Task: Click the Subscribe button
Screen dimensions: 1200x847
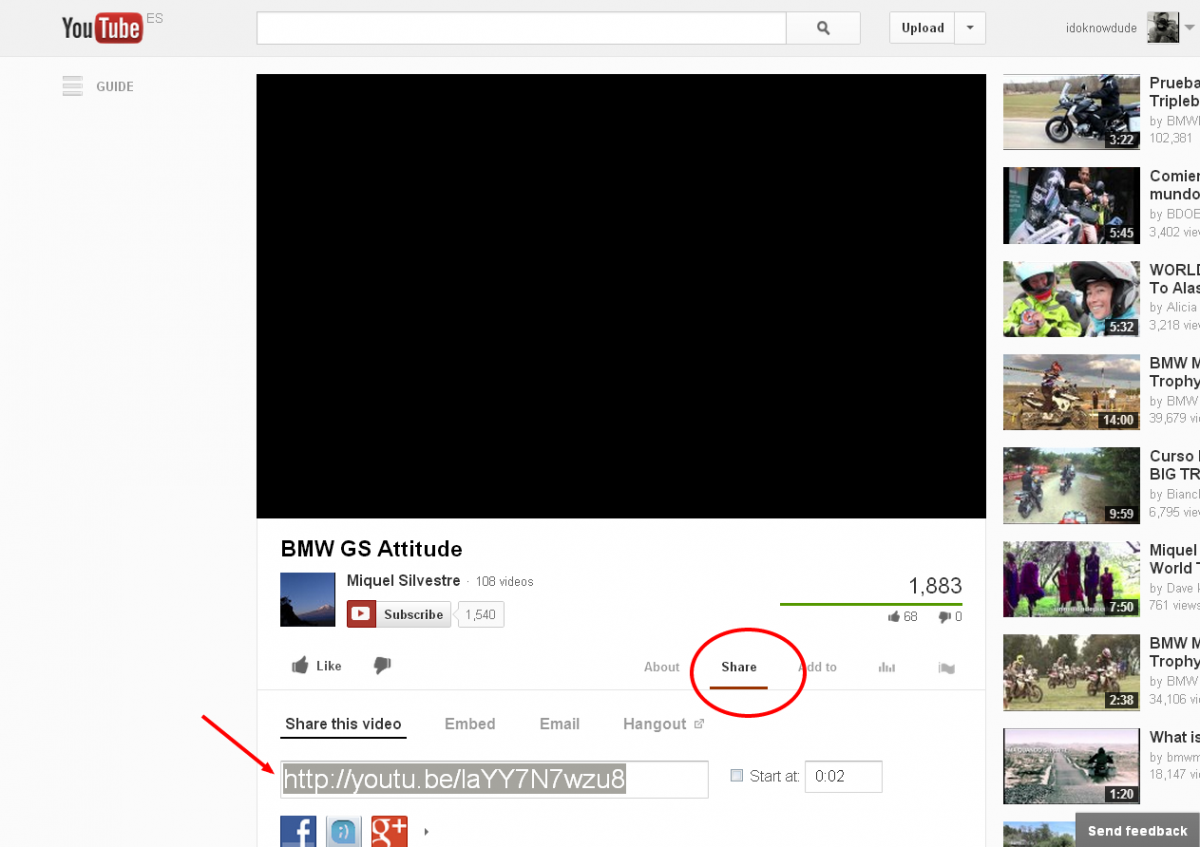Action: (x=399, y=614)
